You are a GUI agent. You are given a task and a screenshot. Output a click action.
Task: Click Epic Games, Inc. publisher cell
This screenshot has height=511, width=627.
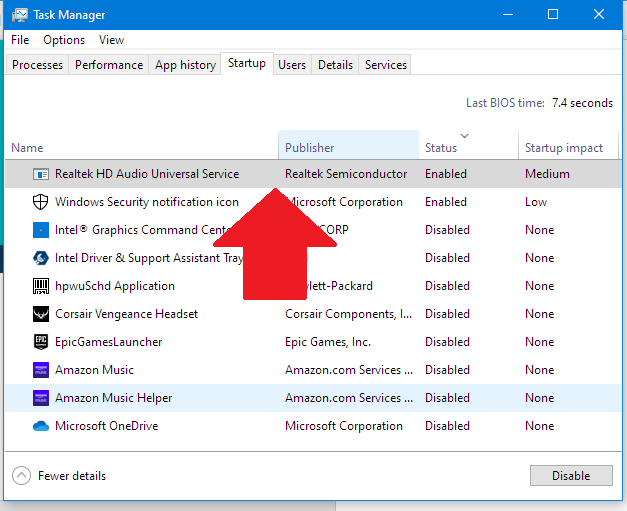[328, 342]
